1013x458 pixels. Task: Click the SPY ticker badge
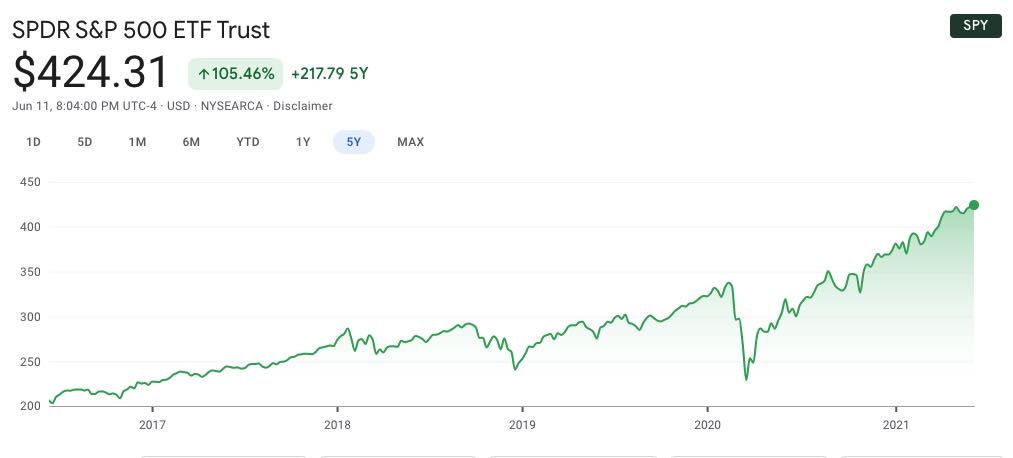tap(975, 26)
